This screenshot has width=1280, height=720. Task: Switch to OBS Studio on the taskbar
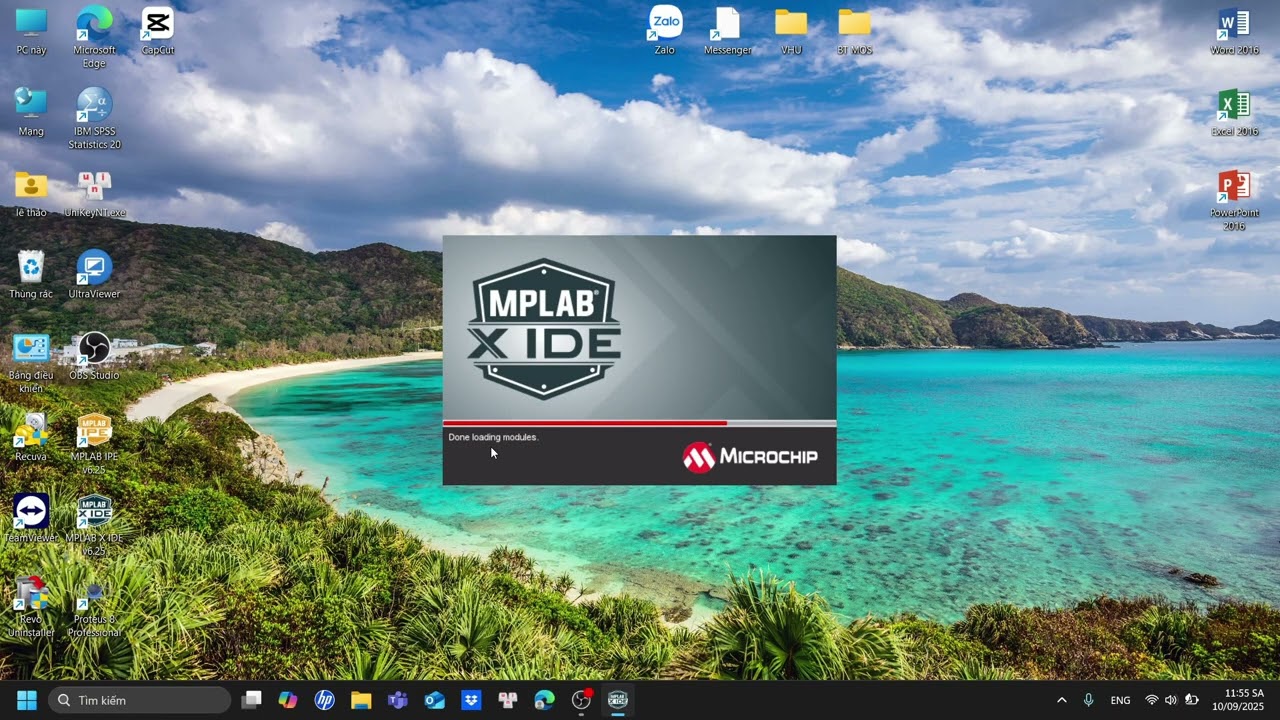coord(581,700)
